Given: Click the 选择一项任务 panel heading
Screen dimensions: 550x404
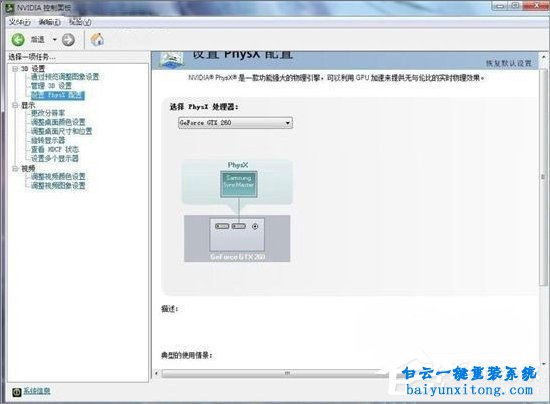Looking at the screenshot, I should (x=32, y=57).
